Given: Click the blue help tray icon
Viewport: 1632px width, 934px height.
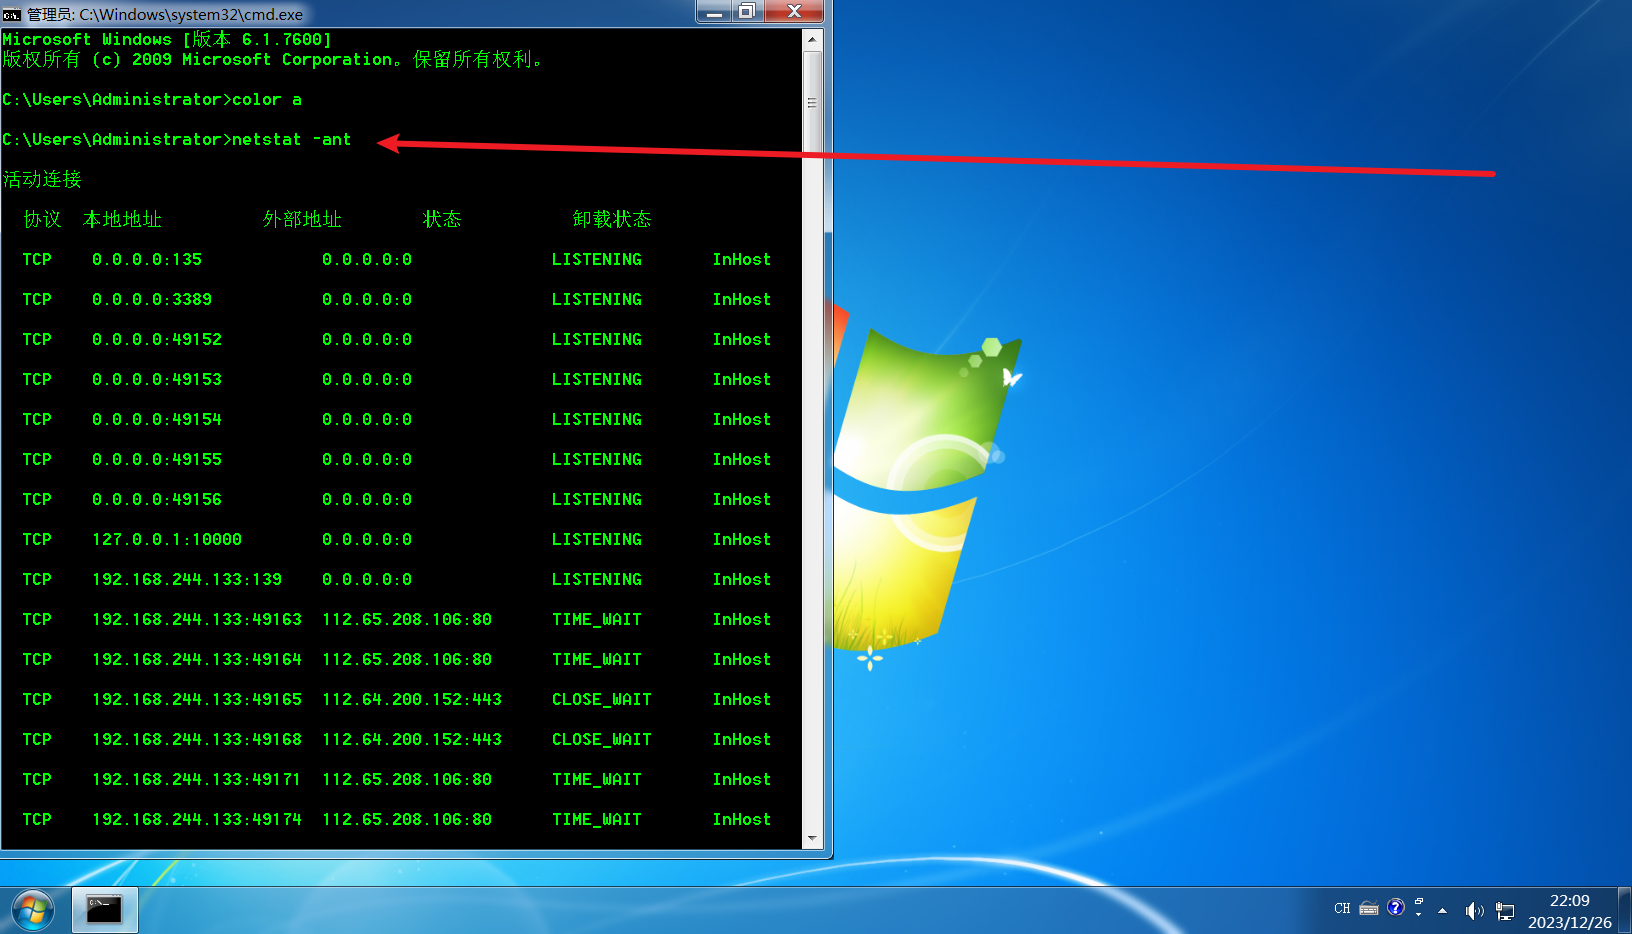Looking at the screenshot, I should pyautogui.click(x=1396, y=908).
